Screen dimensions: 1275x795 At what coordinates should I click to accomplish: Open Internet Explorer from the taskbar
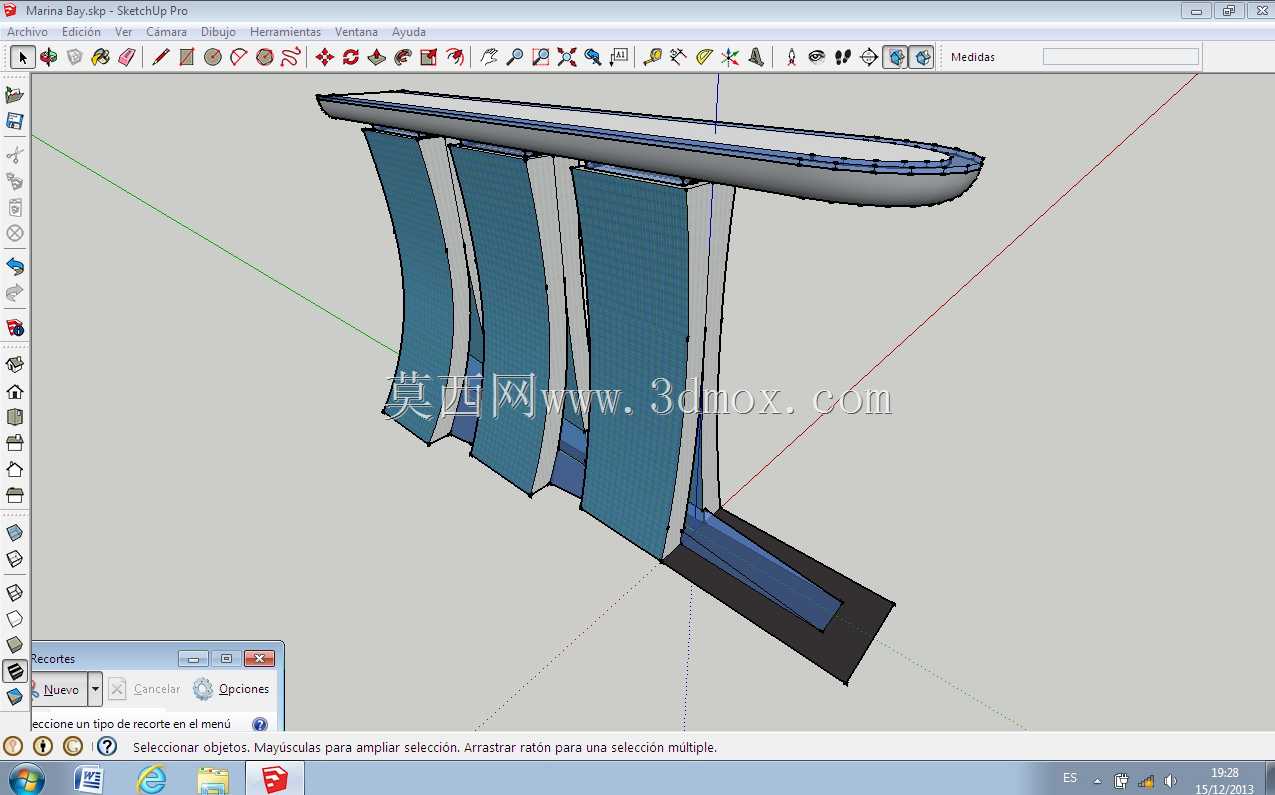pyautogui.click(x=151, y=779)
